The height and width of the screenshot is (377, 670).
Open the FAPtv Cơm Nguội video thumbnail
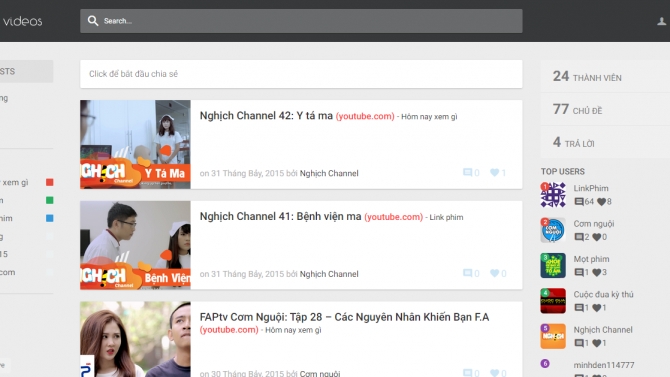[x=135, y=339]
